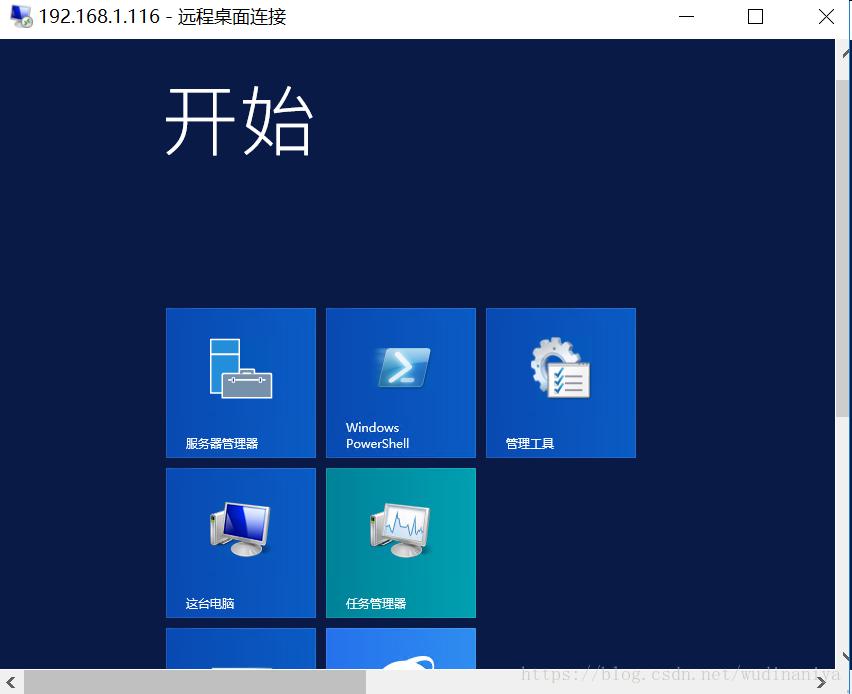Image resolution: width=852 pixels, height=694 pixels.
Task: Maximize the remote desktop connection window
Action: (x=755, y=17)
